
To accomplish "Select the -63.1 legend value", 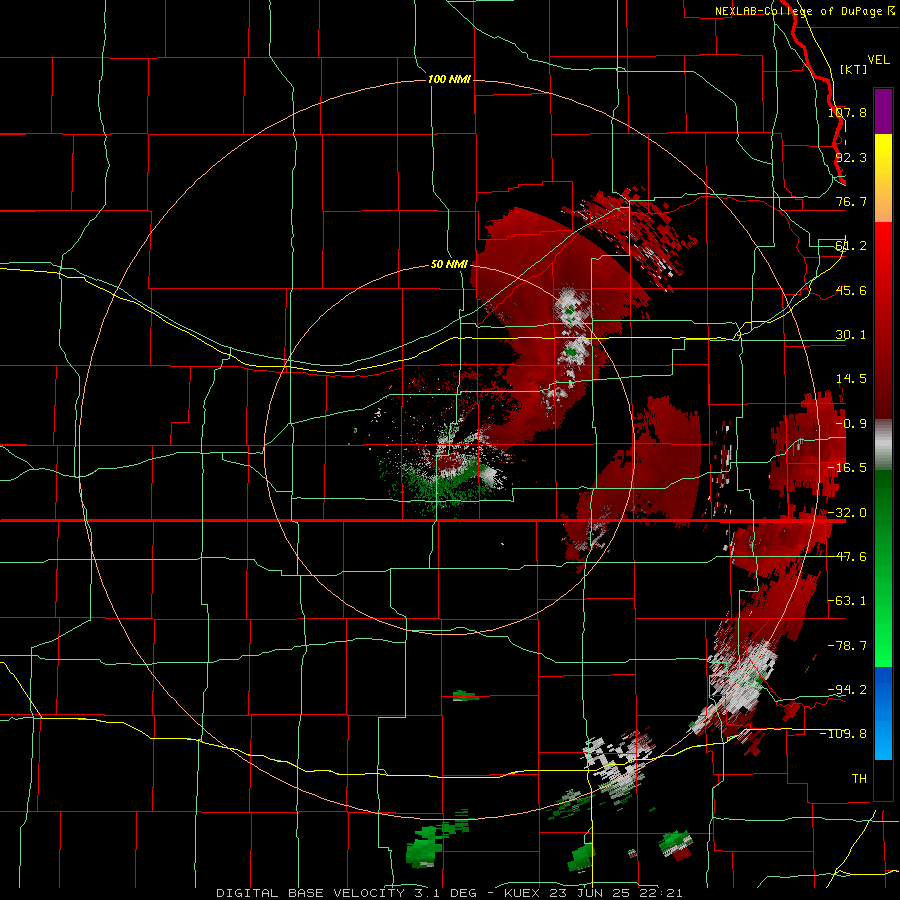I will tap(847, 601).
